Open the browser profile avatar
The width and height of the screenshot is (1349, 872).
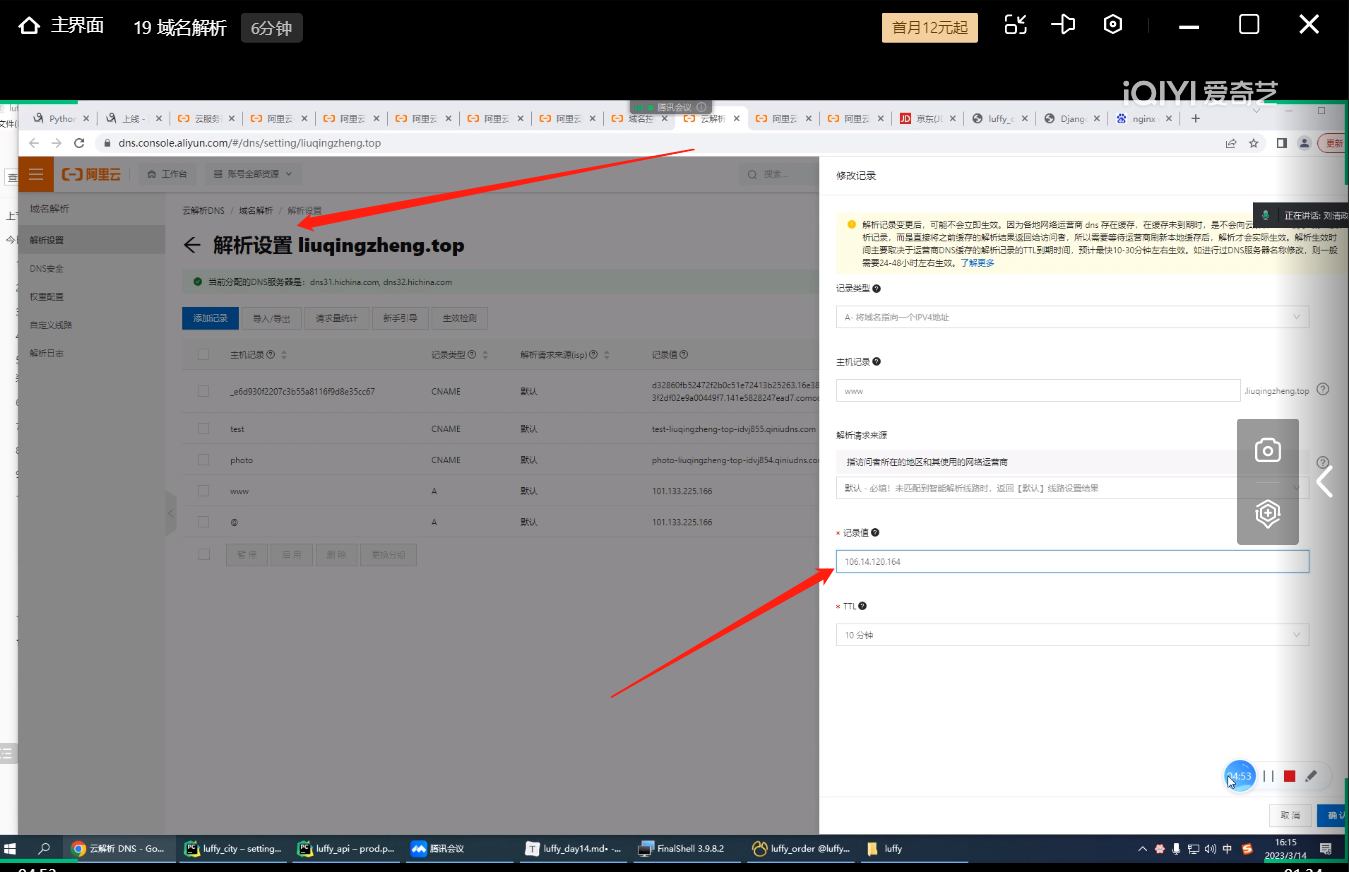click(x=1304, y=143)
